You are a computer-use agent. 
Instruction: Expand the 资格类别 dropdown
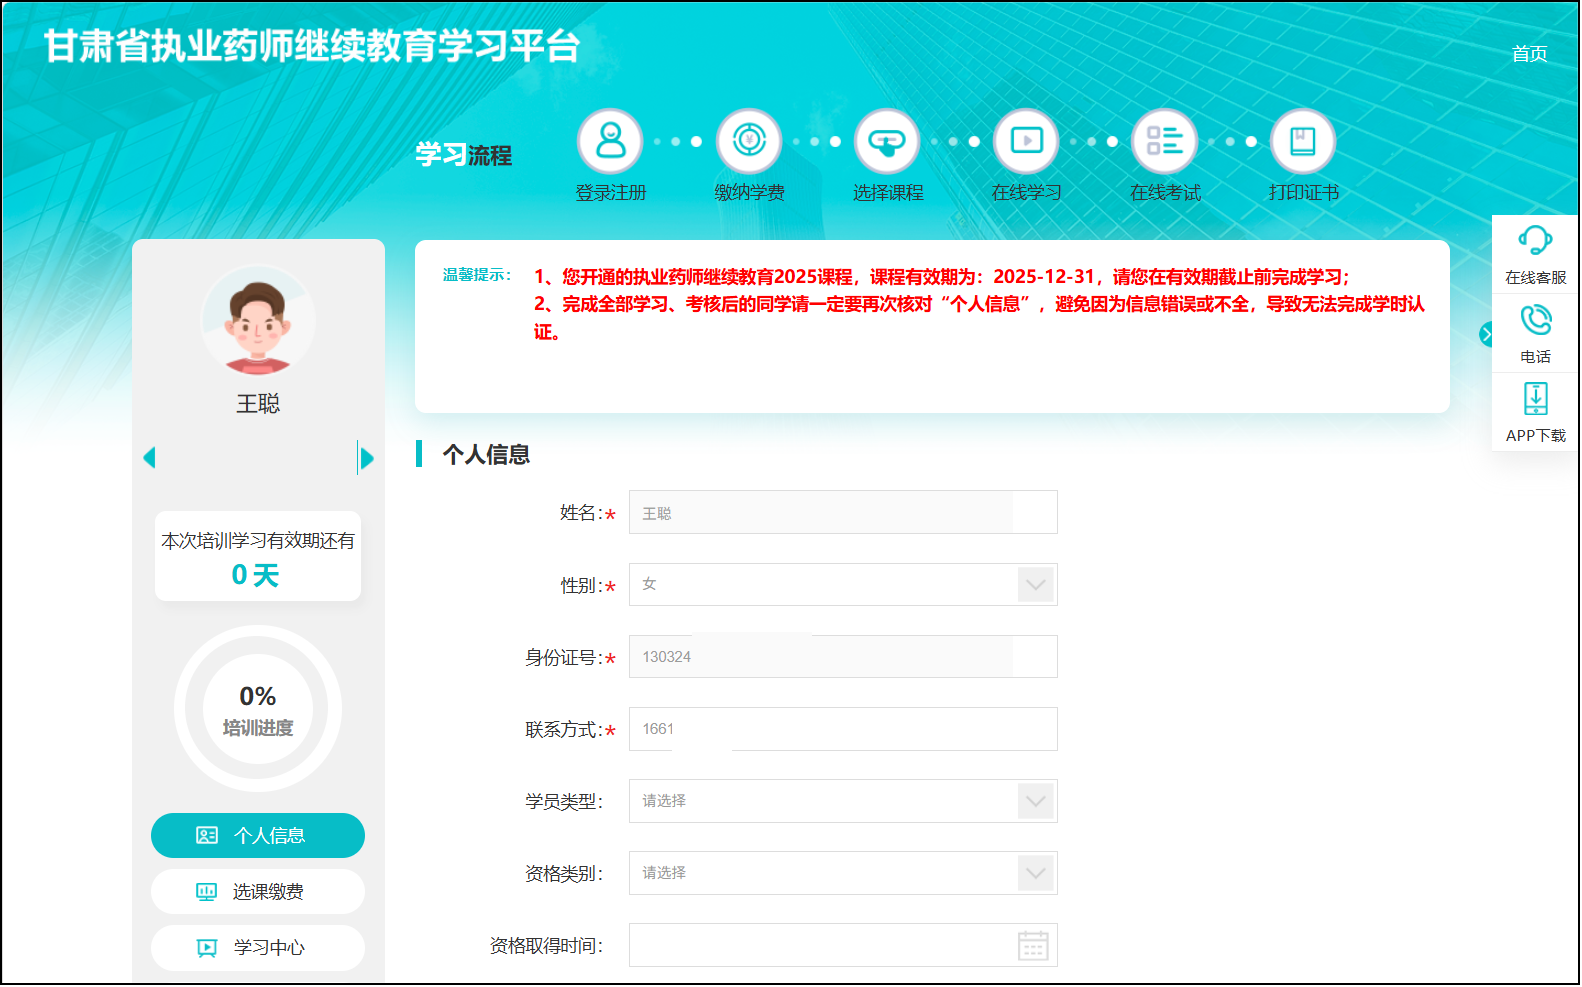(1035, 873)
